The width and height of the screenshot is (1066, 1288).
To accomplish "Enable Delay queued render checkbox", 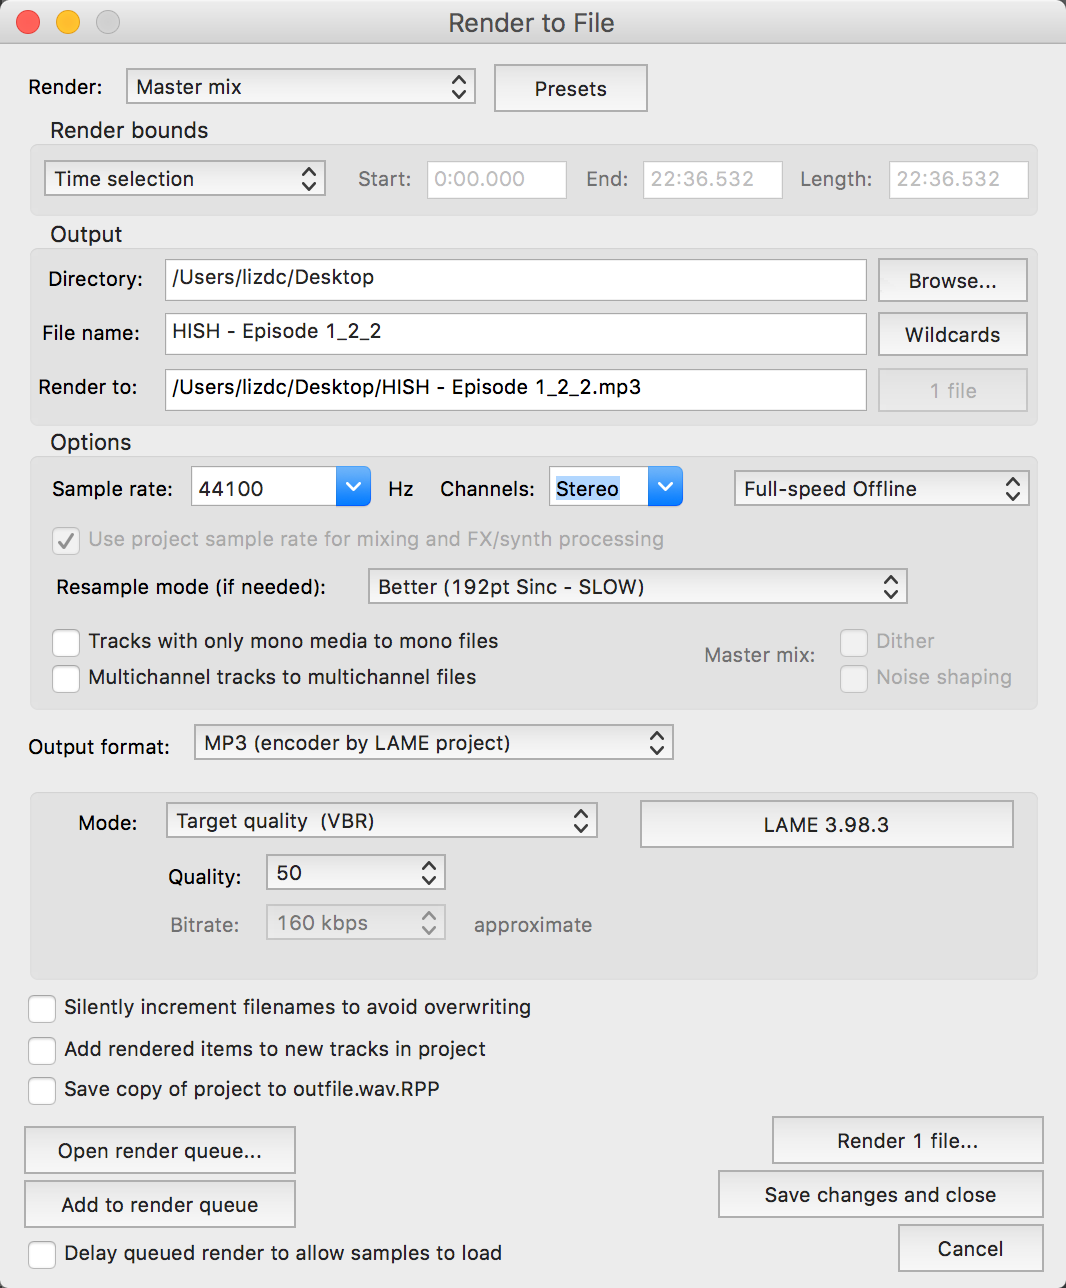I will coord(42,1254).
